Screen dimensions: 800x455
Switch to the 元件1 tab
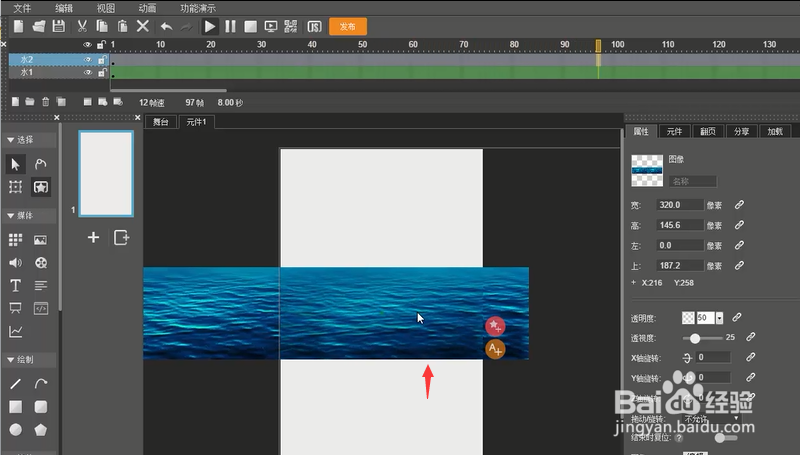click(x=196, y=122)
